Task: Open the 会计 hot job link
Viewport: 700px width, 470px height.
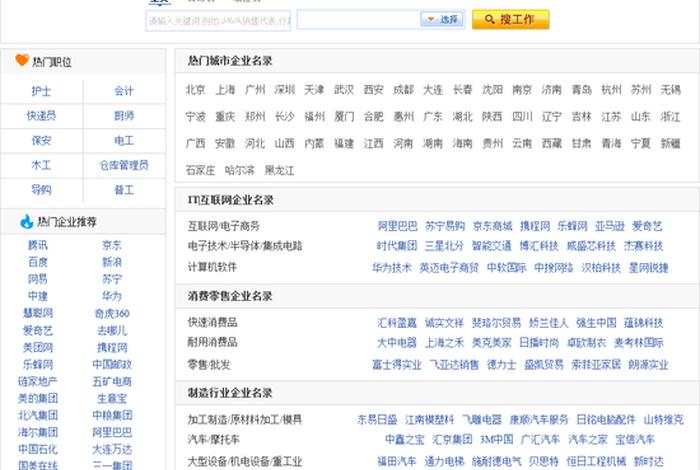Action: (124, 91)
